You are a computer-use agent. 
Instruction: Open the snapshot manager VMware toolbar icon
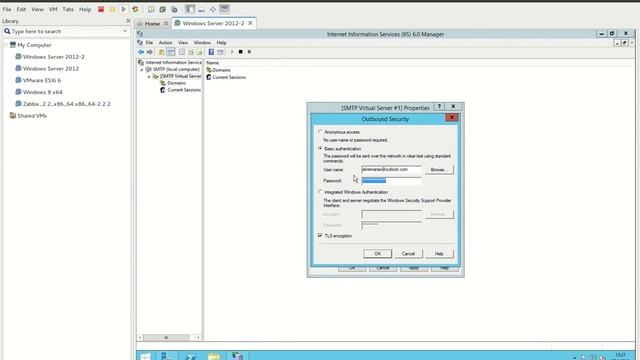point(174,9)
